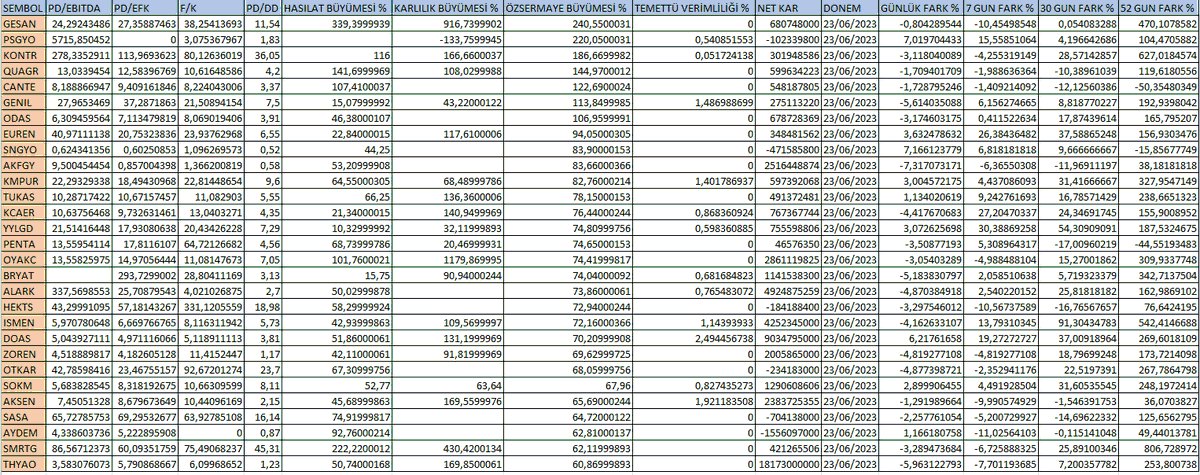The height and width of the screenshot is (475, 1200).
Task: Select the PD/EBITDA column header
Action: click(x=80, y=7)
